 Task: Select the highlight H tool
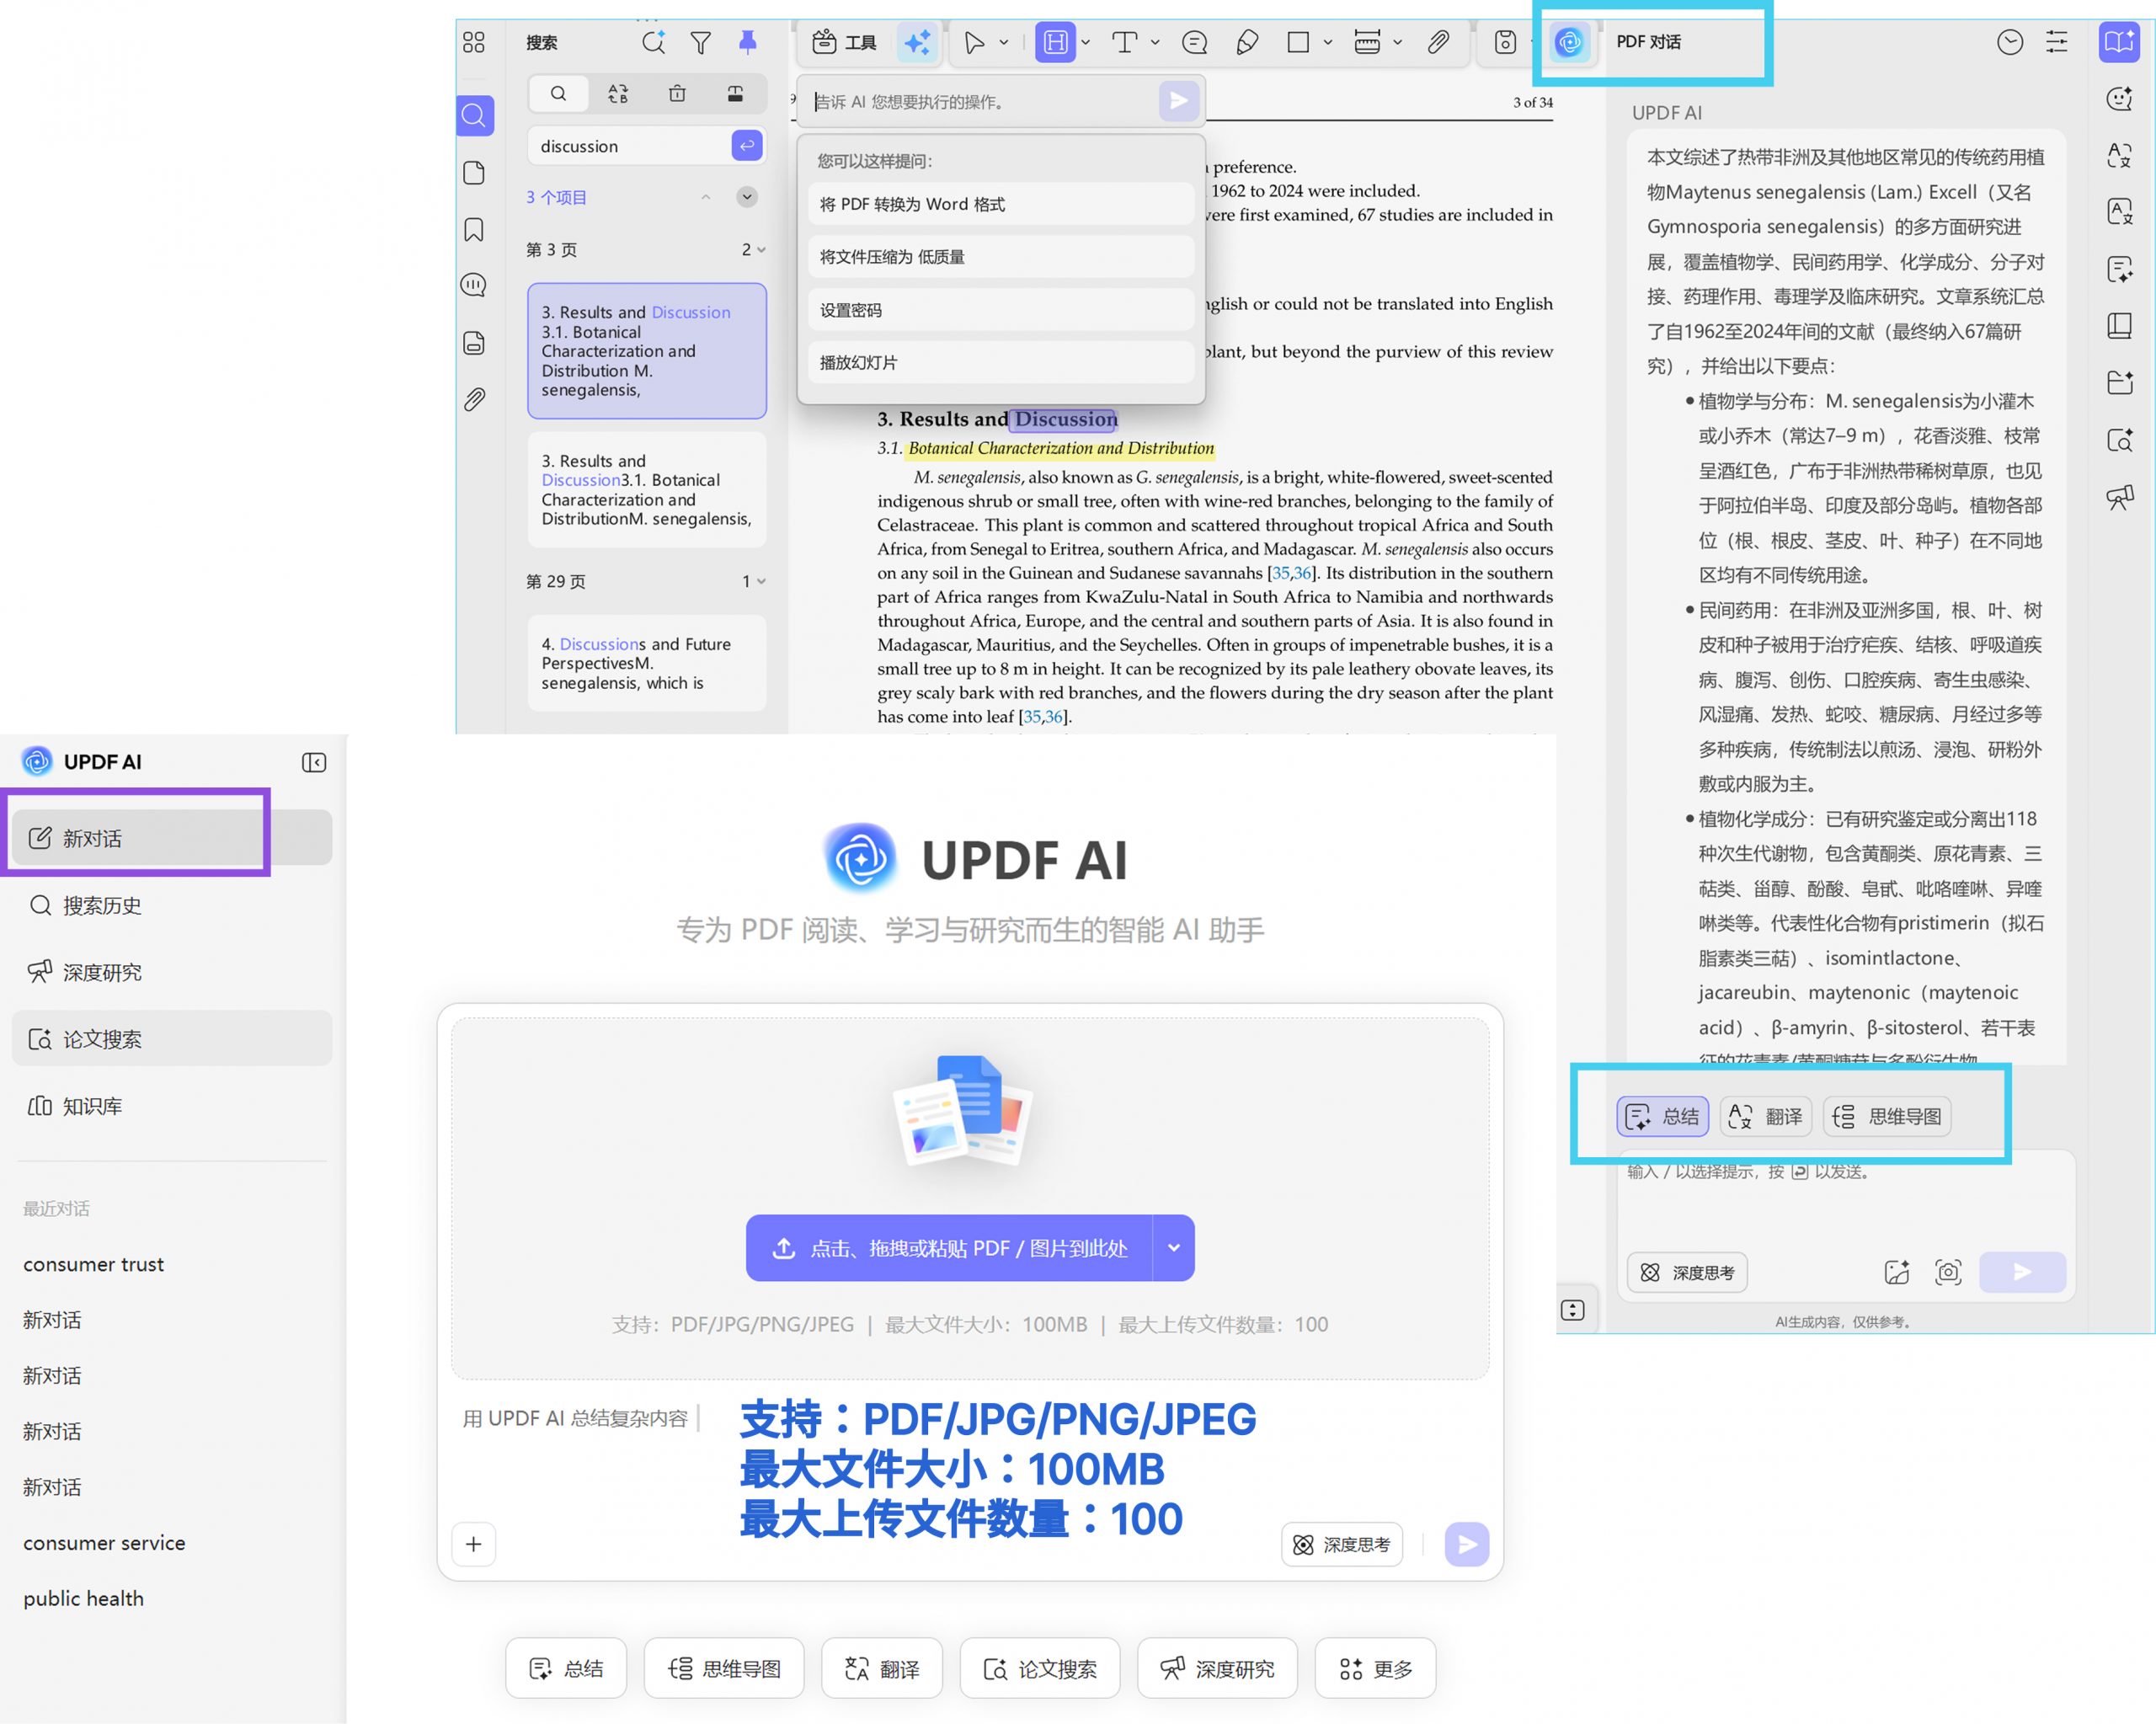[x=1055, y=42]
